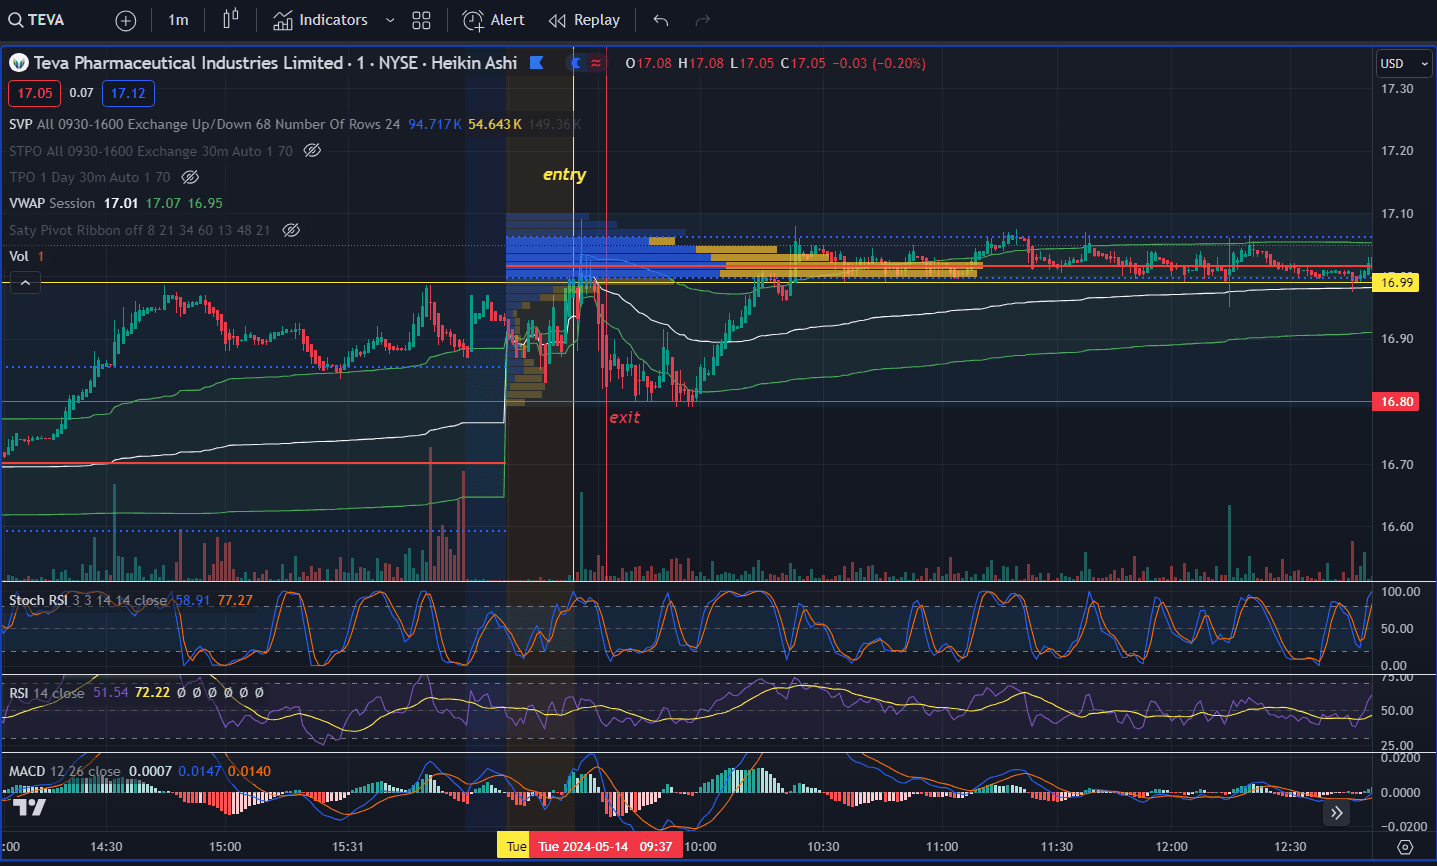Show the hidden TPO indicator via eye icon

[x=190, y=177]
